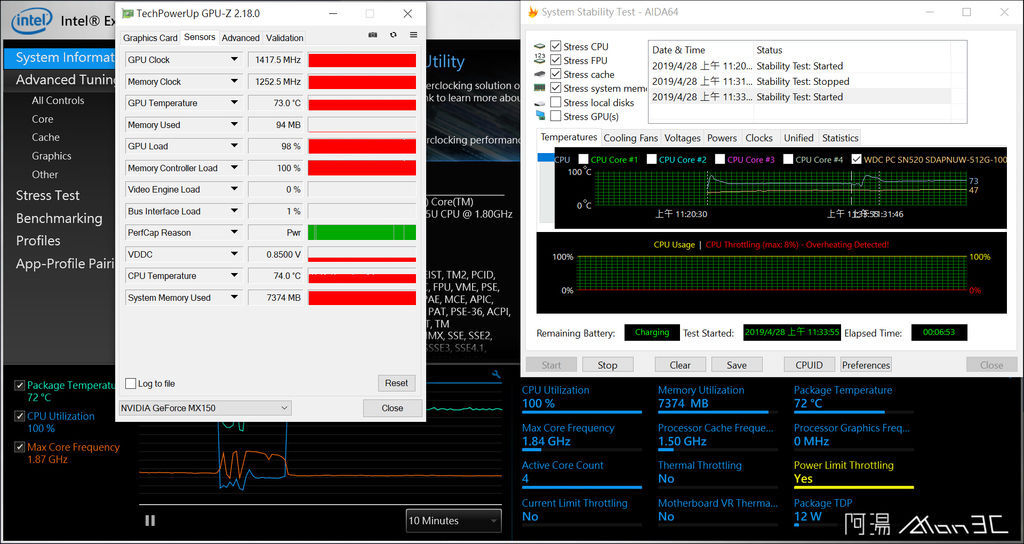Open AIDA64 Statistics tab
Viewport: 1024px width, 544px height.
coord(840,138)
